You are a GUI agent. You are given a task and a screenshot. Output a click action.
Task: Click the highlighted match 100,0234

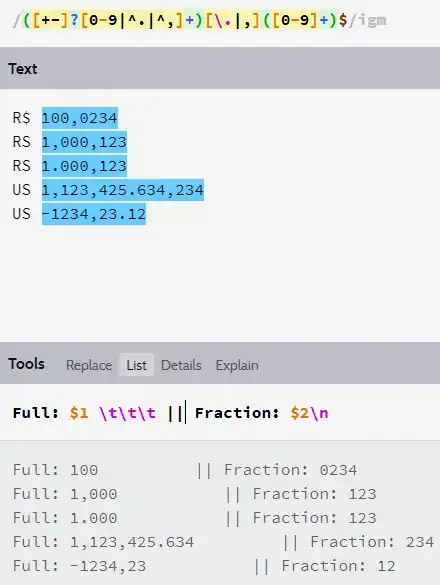coord(80,118)
